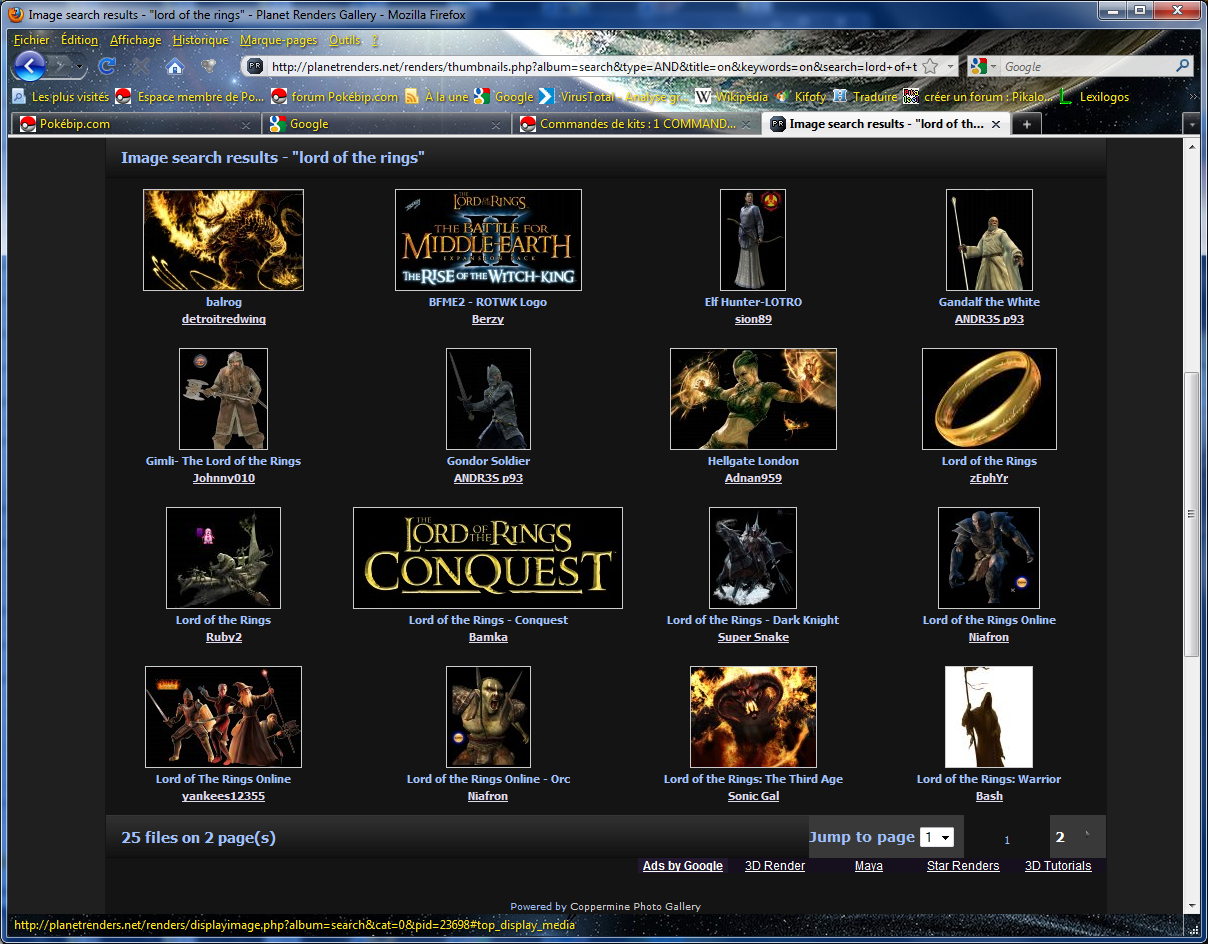Click the URL address bar

click(592, 66)
